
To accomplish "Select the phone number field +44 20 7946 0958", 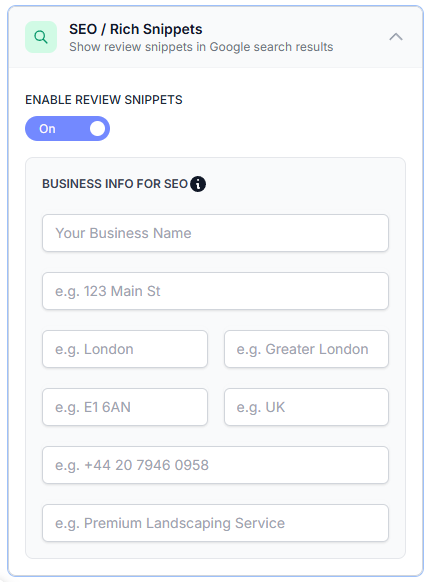I will tap(215, 465).
